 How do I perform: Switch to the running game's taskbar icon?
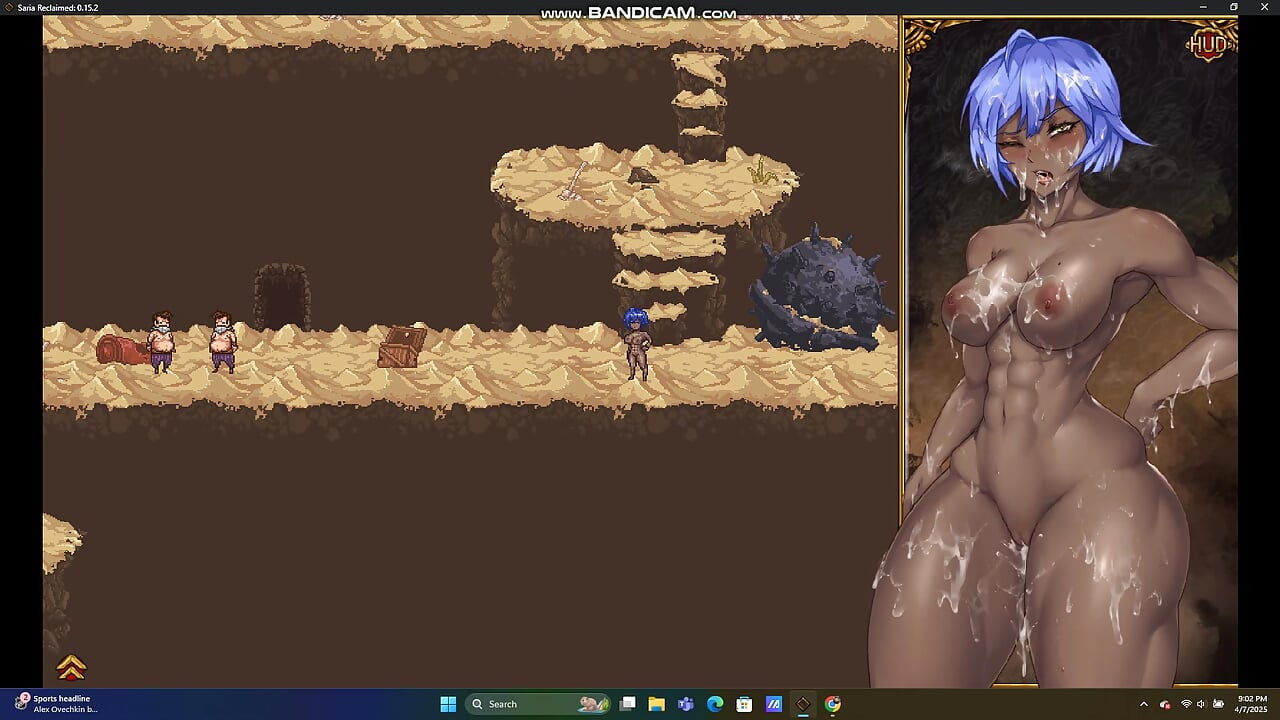(x=803, y=704)
